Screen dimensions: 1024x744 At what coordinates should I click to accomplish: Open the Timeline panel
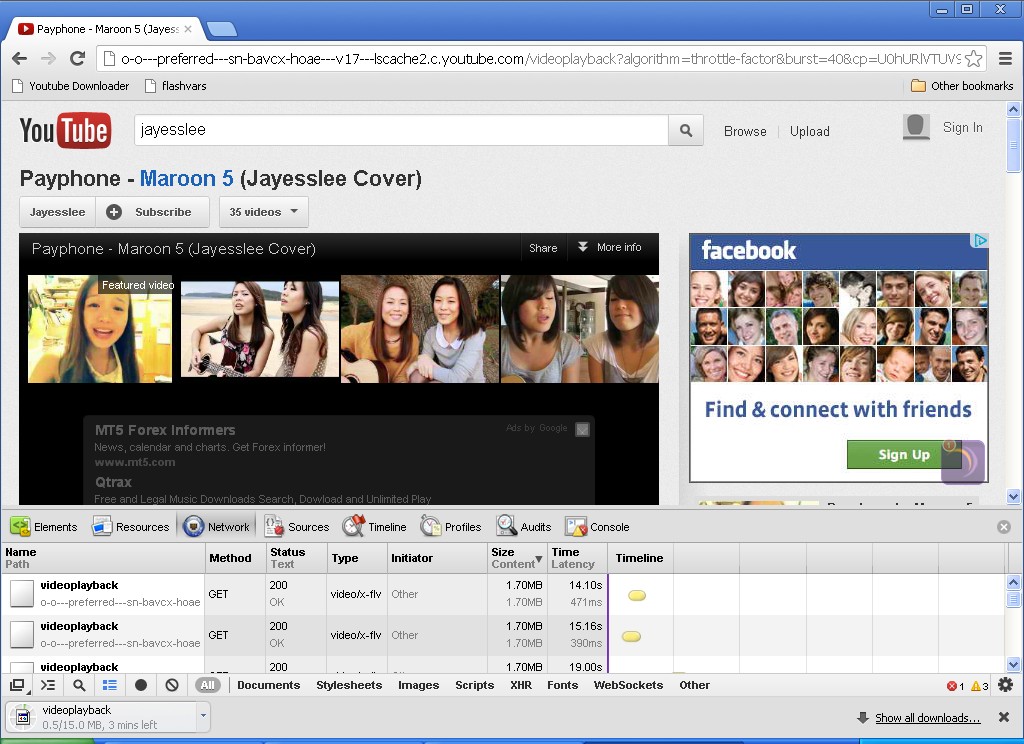(375, 526)
